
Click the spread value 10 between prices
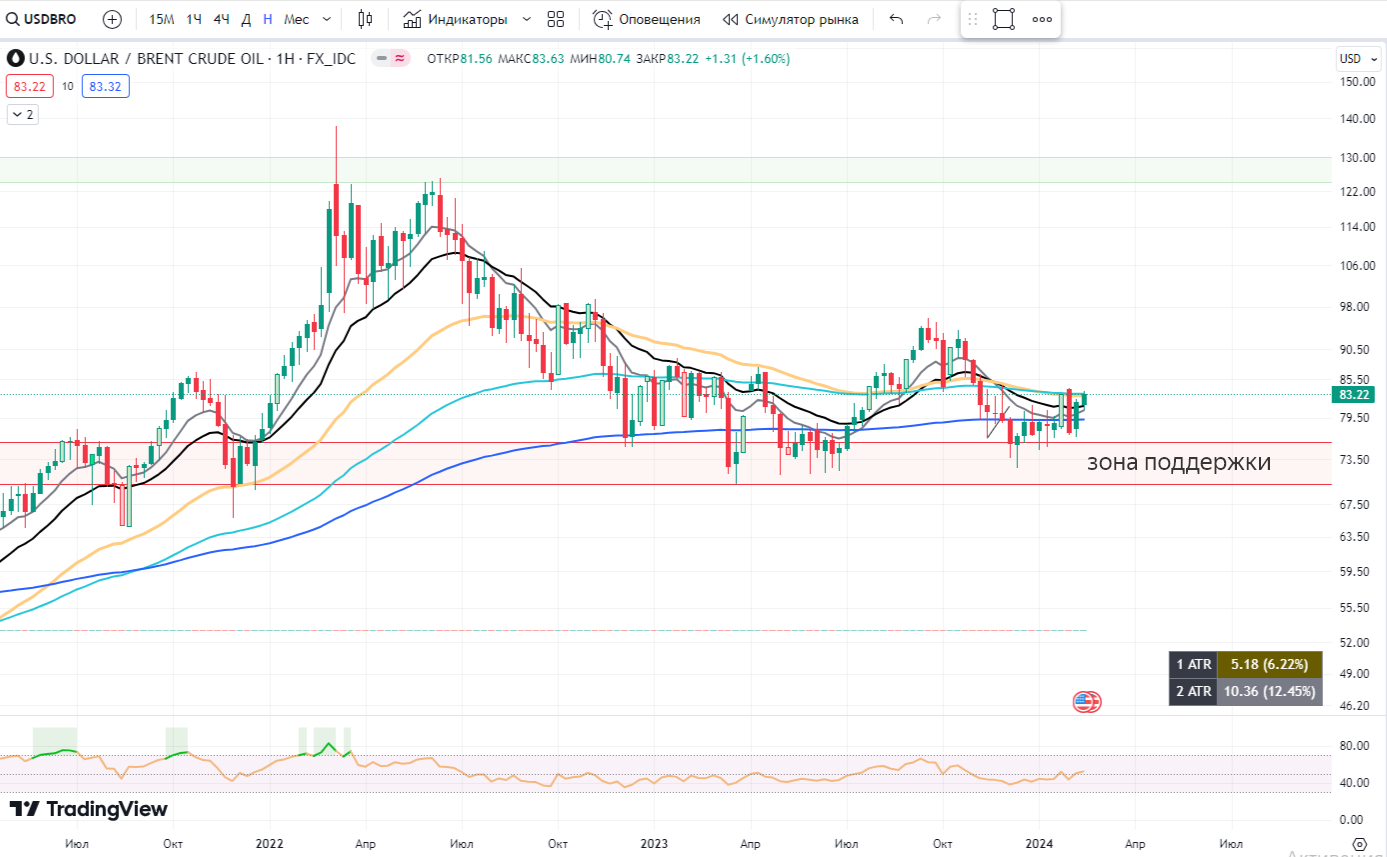click(67, 87)
